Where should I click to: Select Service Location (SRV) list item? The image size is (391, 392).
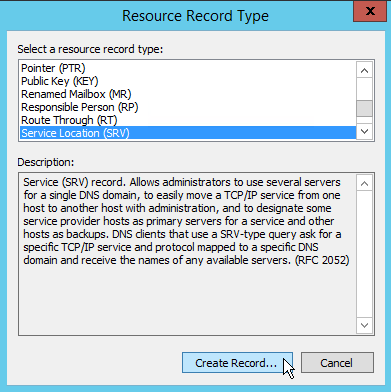pyautogui.click(x=188, y=133)
